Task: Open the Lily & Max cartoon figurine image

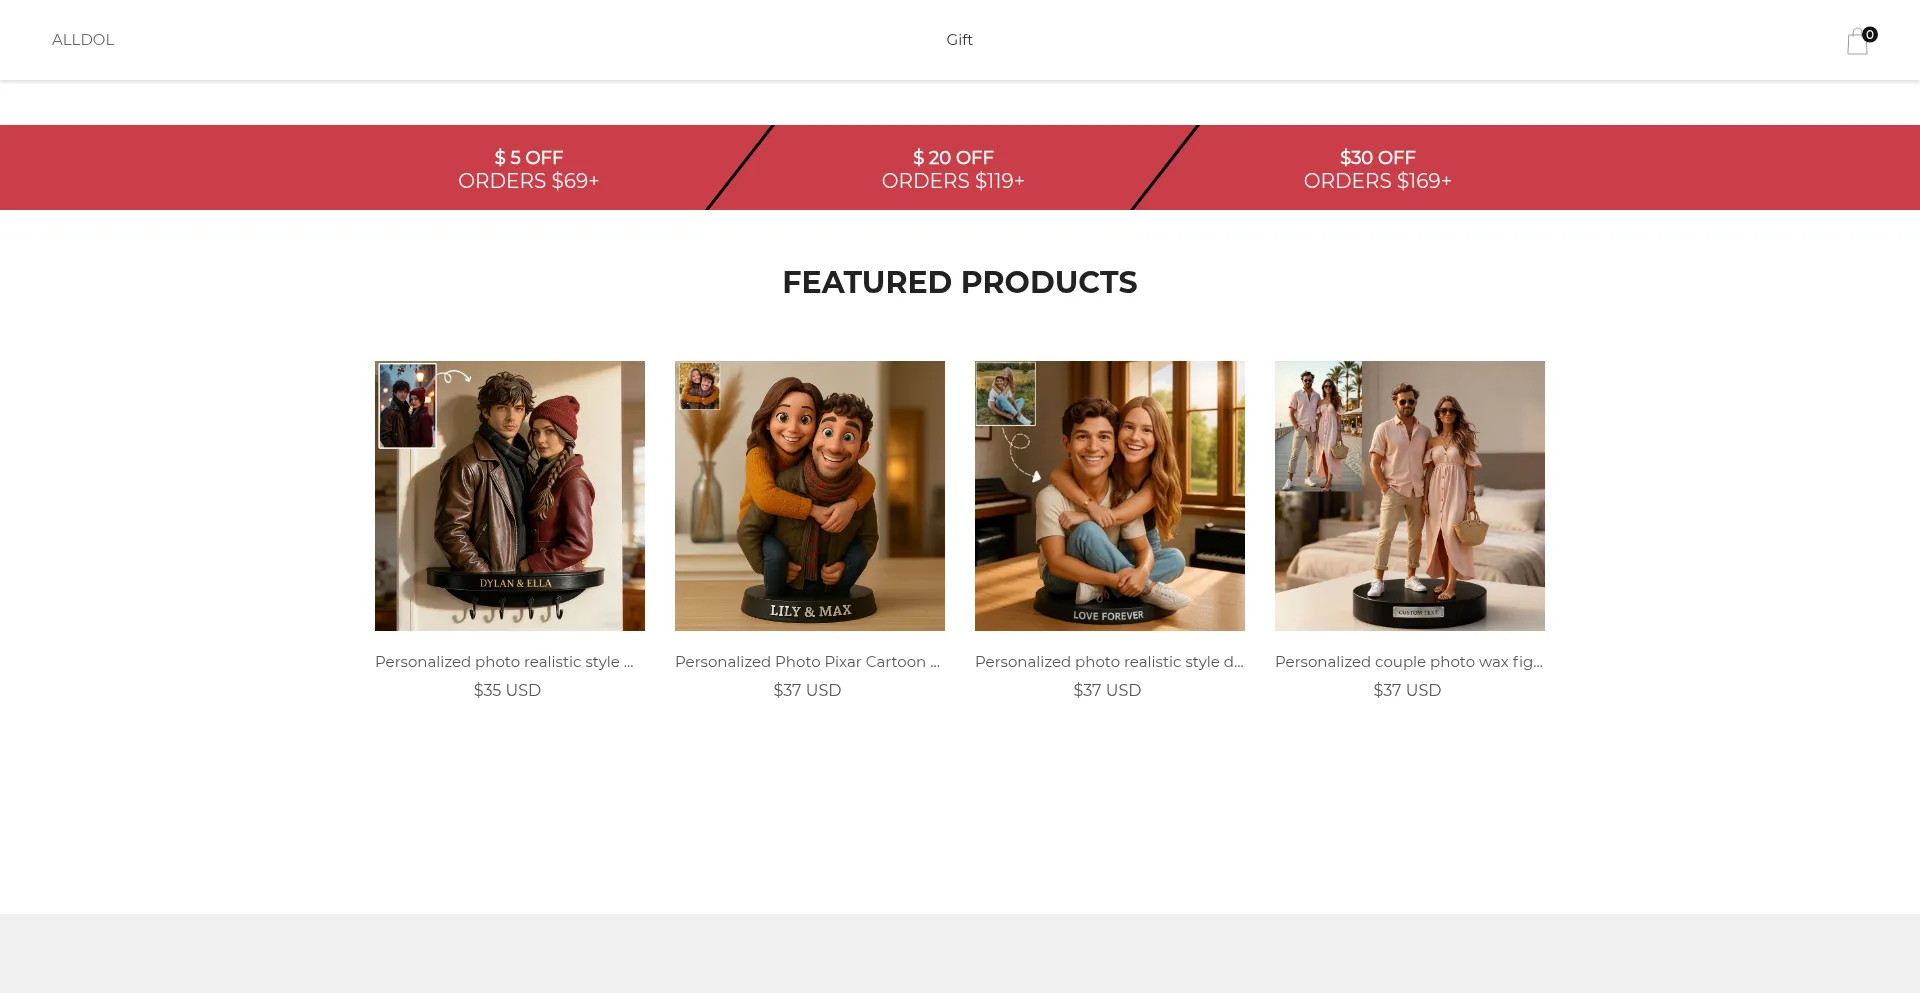Action: pos(810,496)
